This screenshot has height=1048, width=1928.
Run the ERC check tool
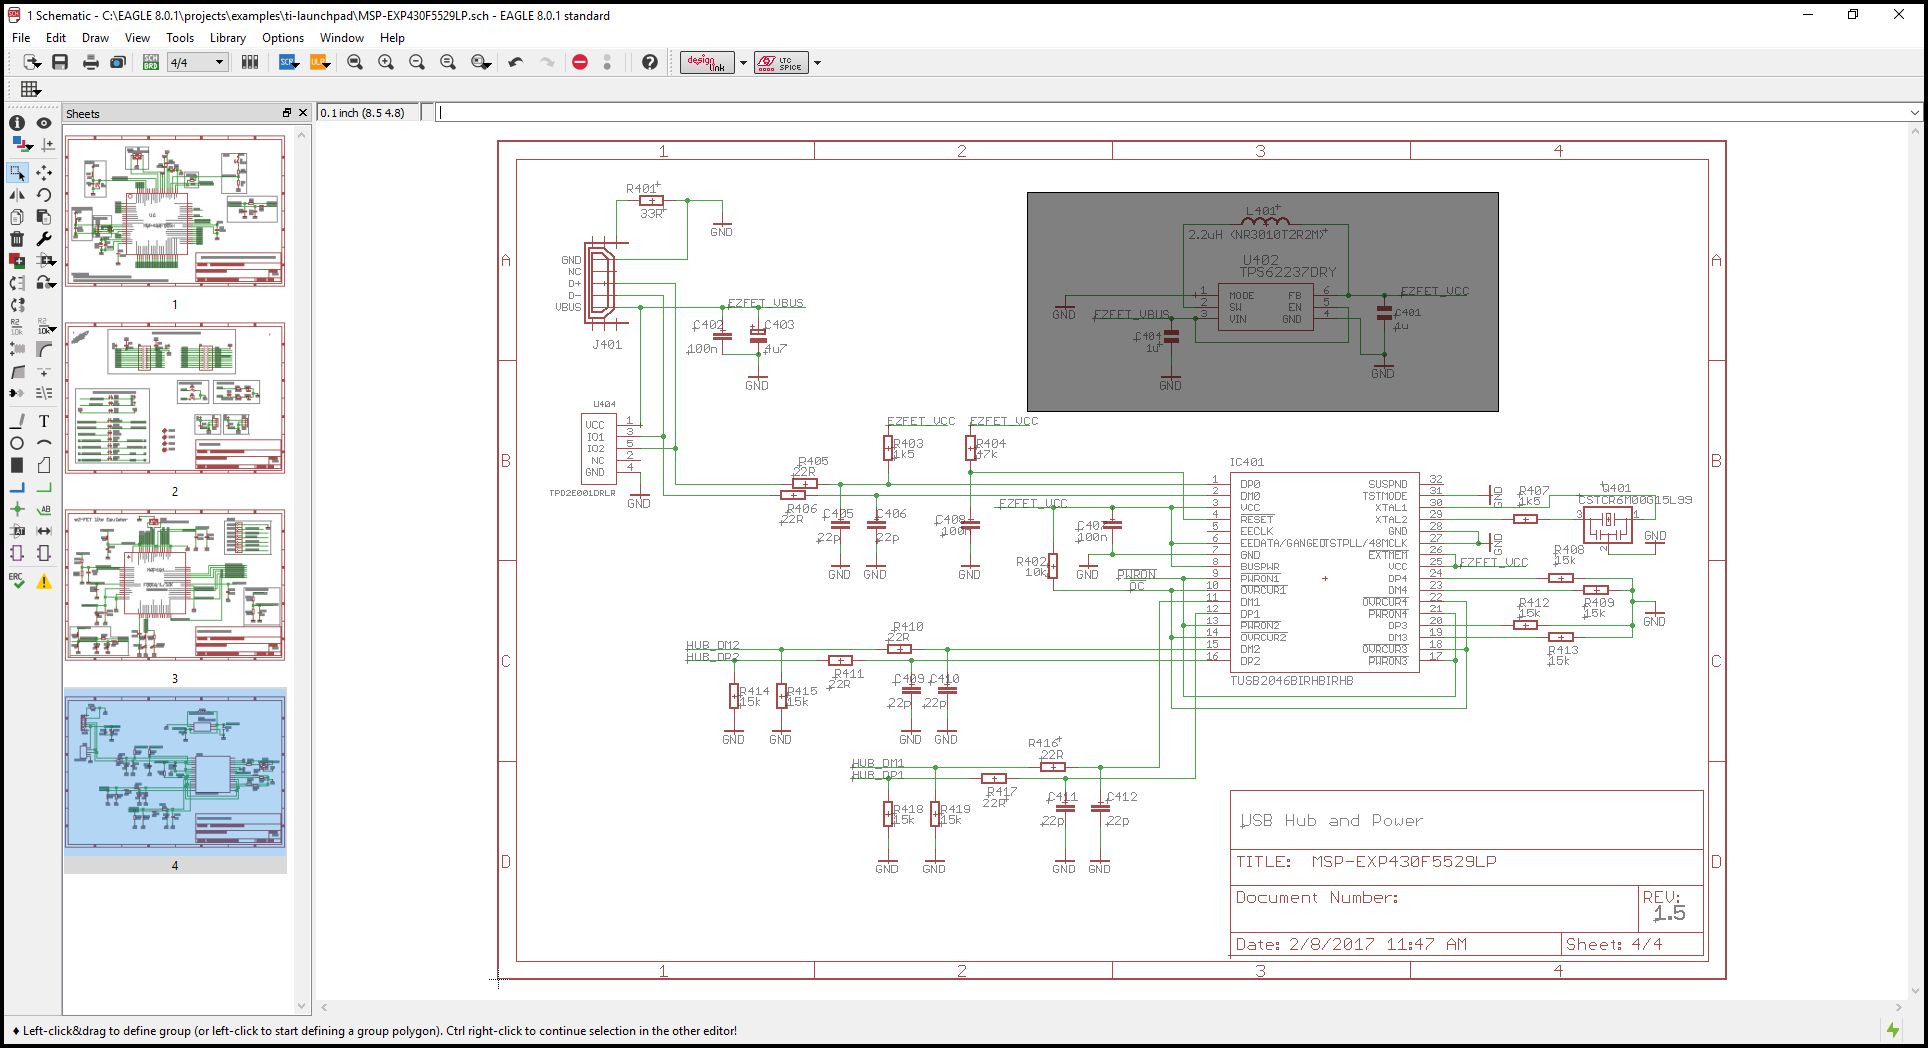[x=17, y=581]
